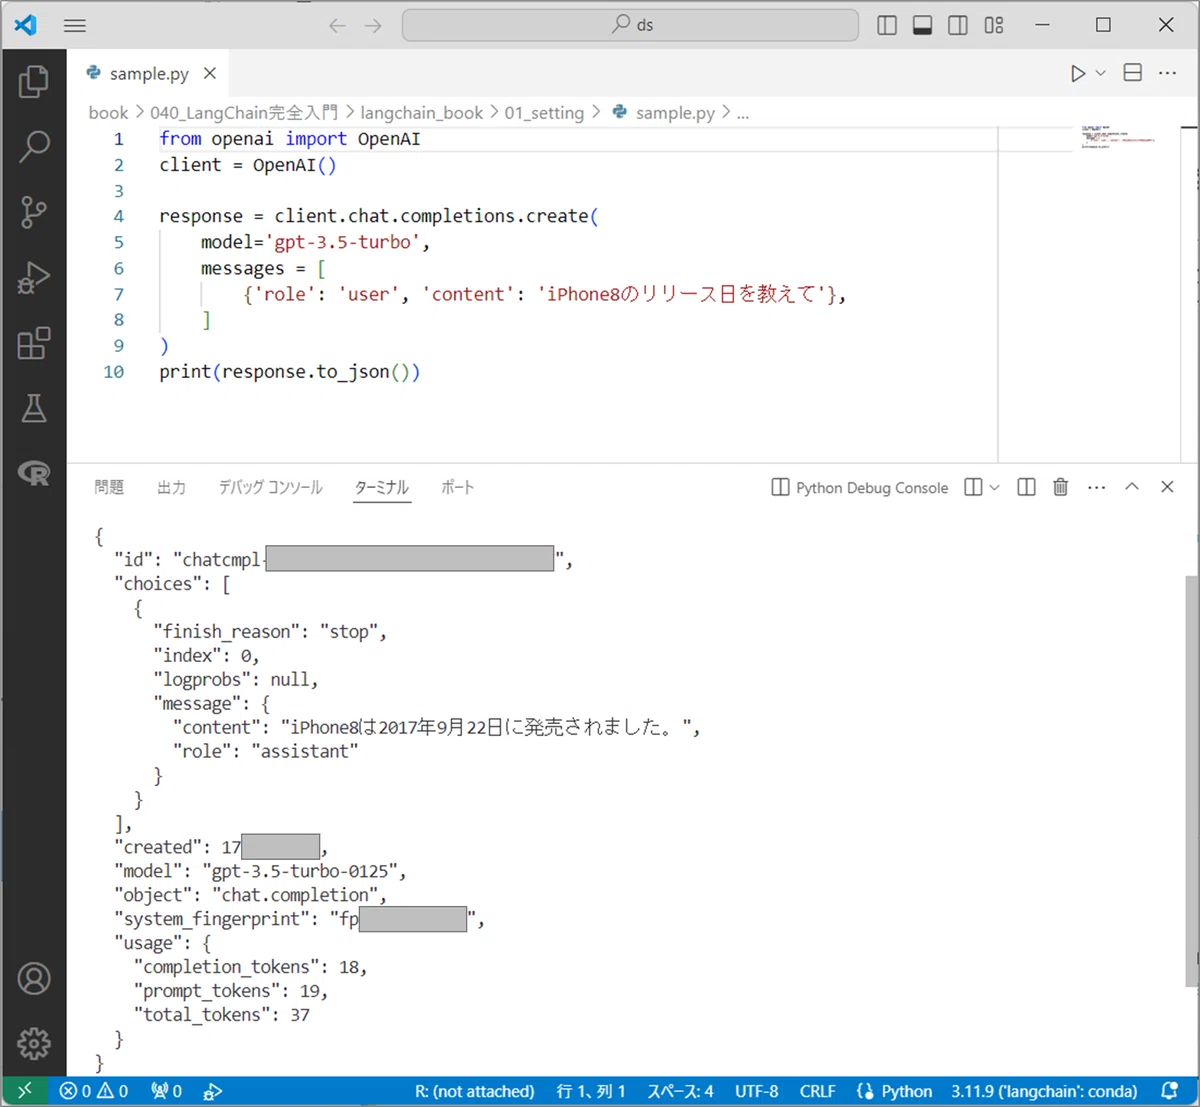Image resolution: width=1200 pixels, height=1107 pixels.
Task: Open the Search view in activity bar
Action: pos(34,147)
